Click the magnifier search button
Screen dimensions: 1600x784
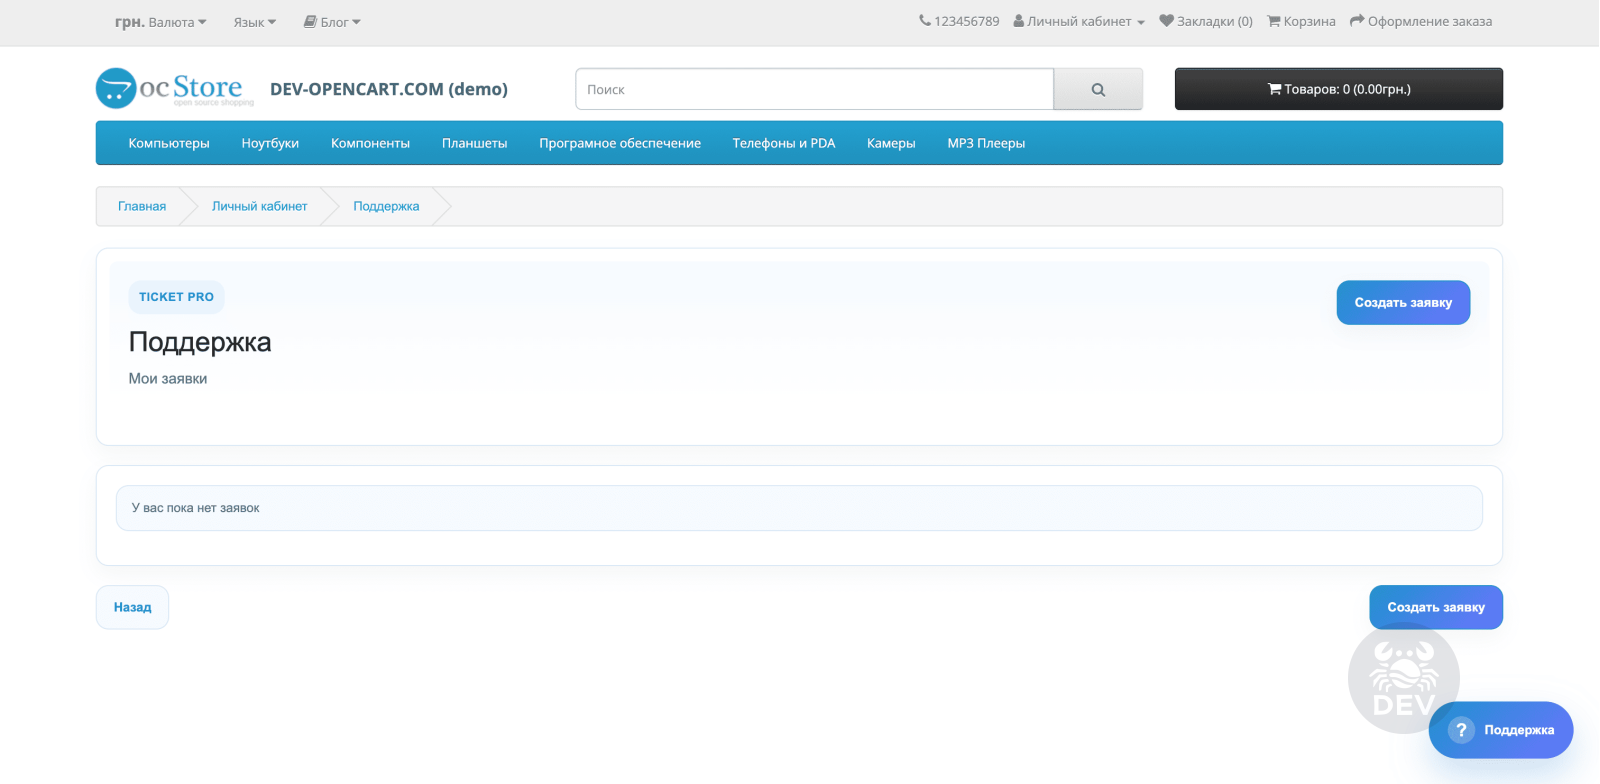click(x=1098, y=89)
